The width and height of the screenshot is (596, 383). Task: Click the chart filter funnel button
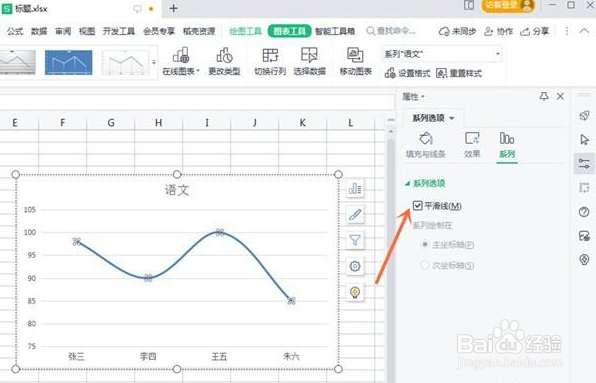[x=355, y=240]
